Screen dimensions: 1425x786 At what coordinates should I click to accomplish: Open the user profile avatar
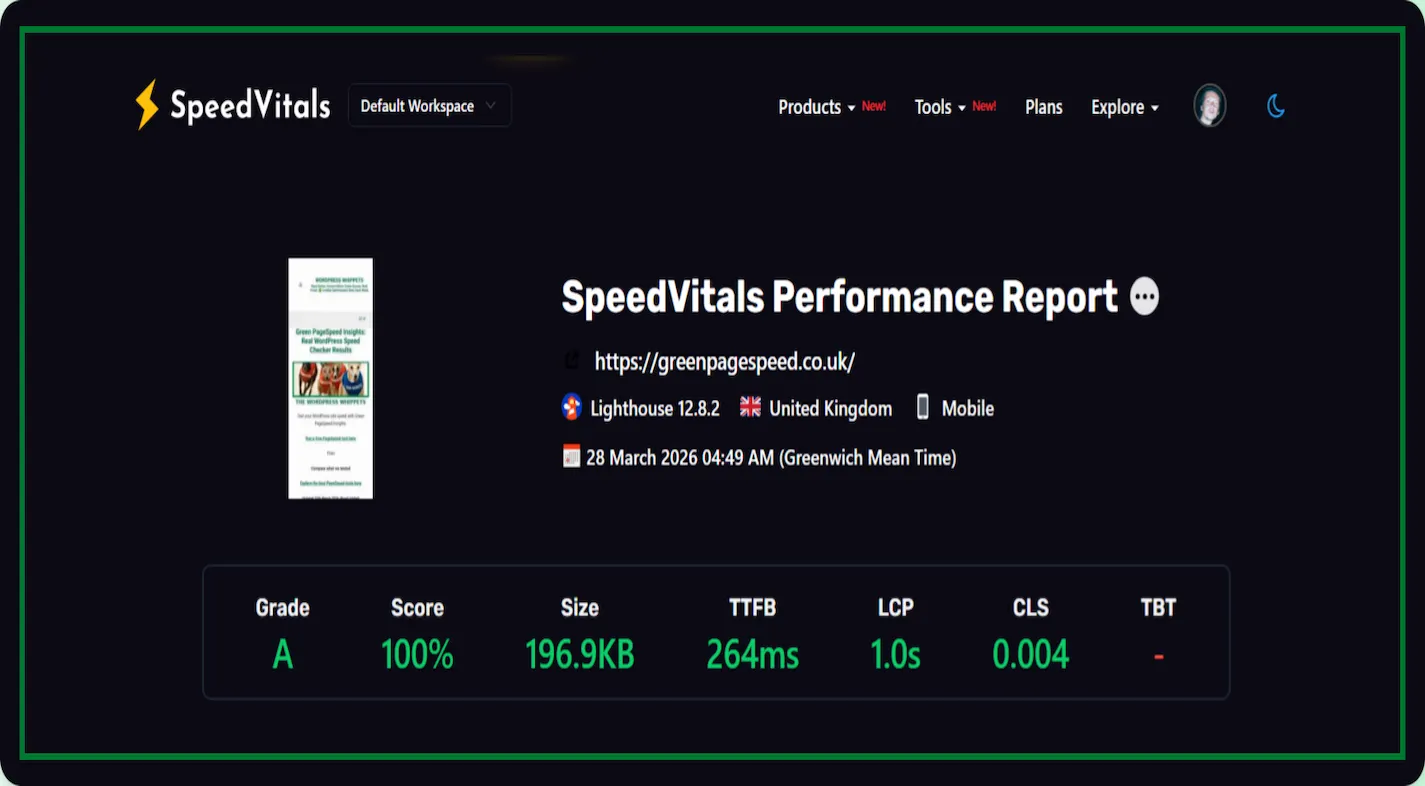tap(1209, 106)
